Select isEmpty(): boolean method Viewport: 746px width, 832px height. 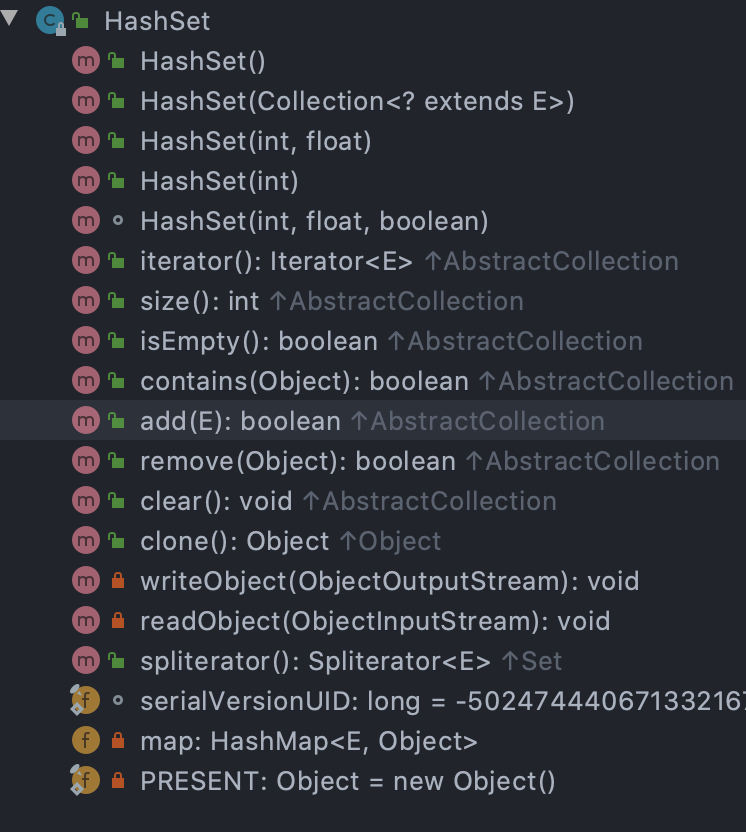click(x=259, y=341)
